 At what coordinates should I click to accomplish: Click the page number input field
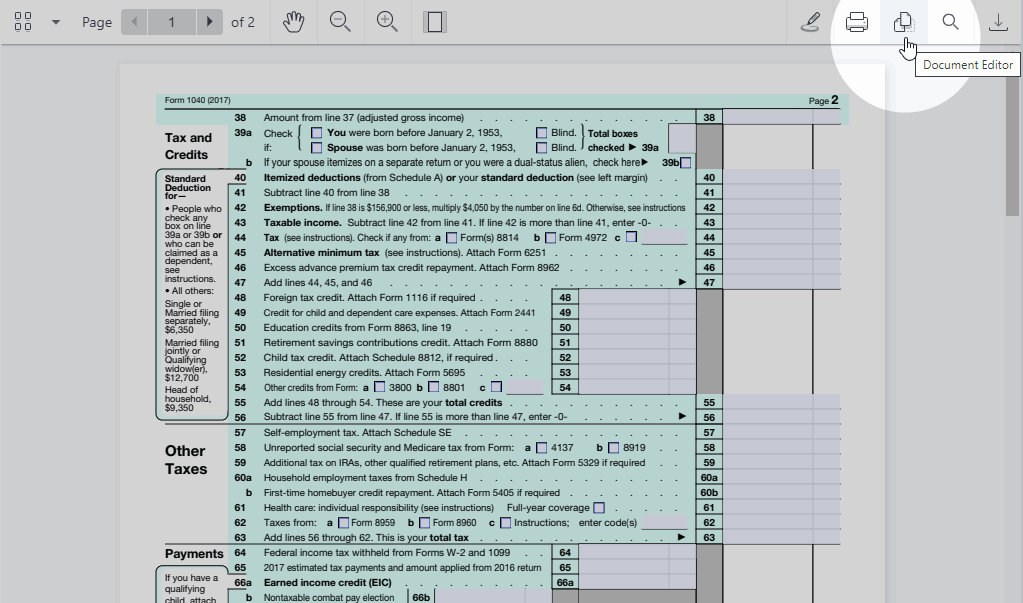(172, 22)
